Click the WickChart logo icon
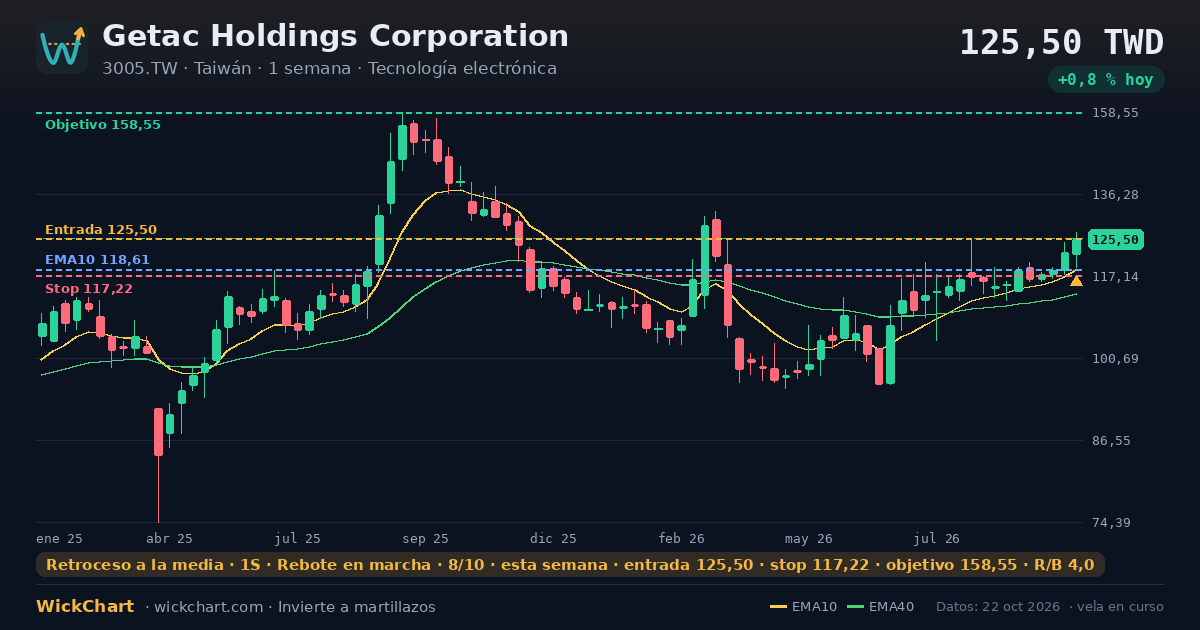 62,48
